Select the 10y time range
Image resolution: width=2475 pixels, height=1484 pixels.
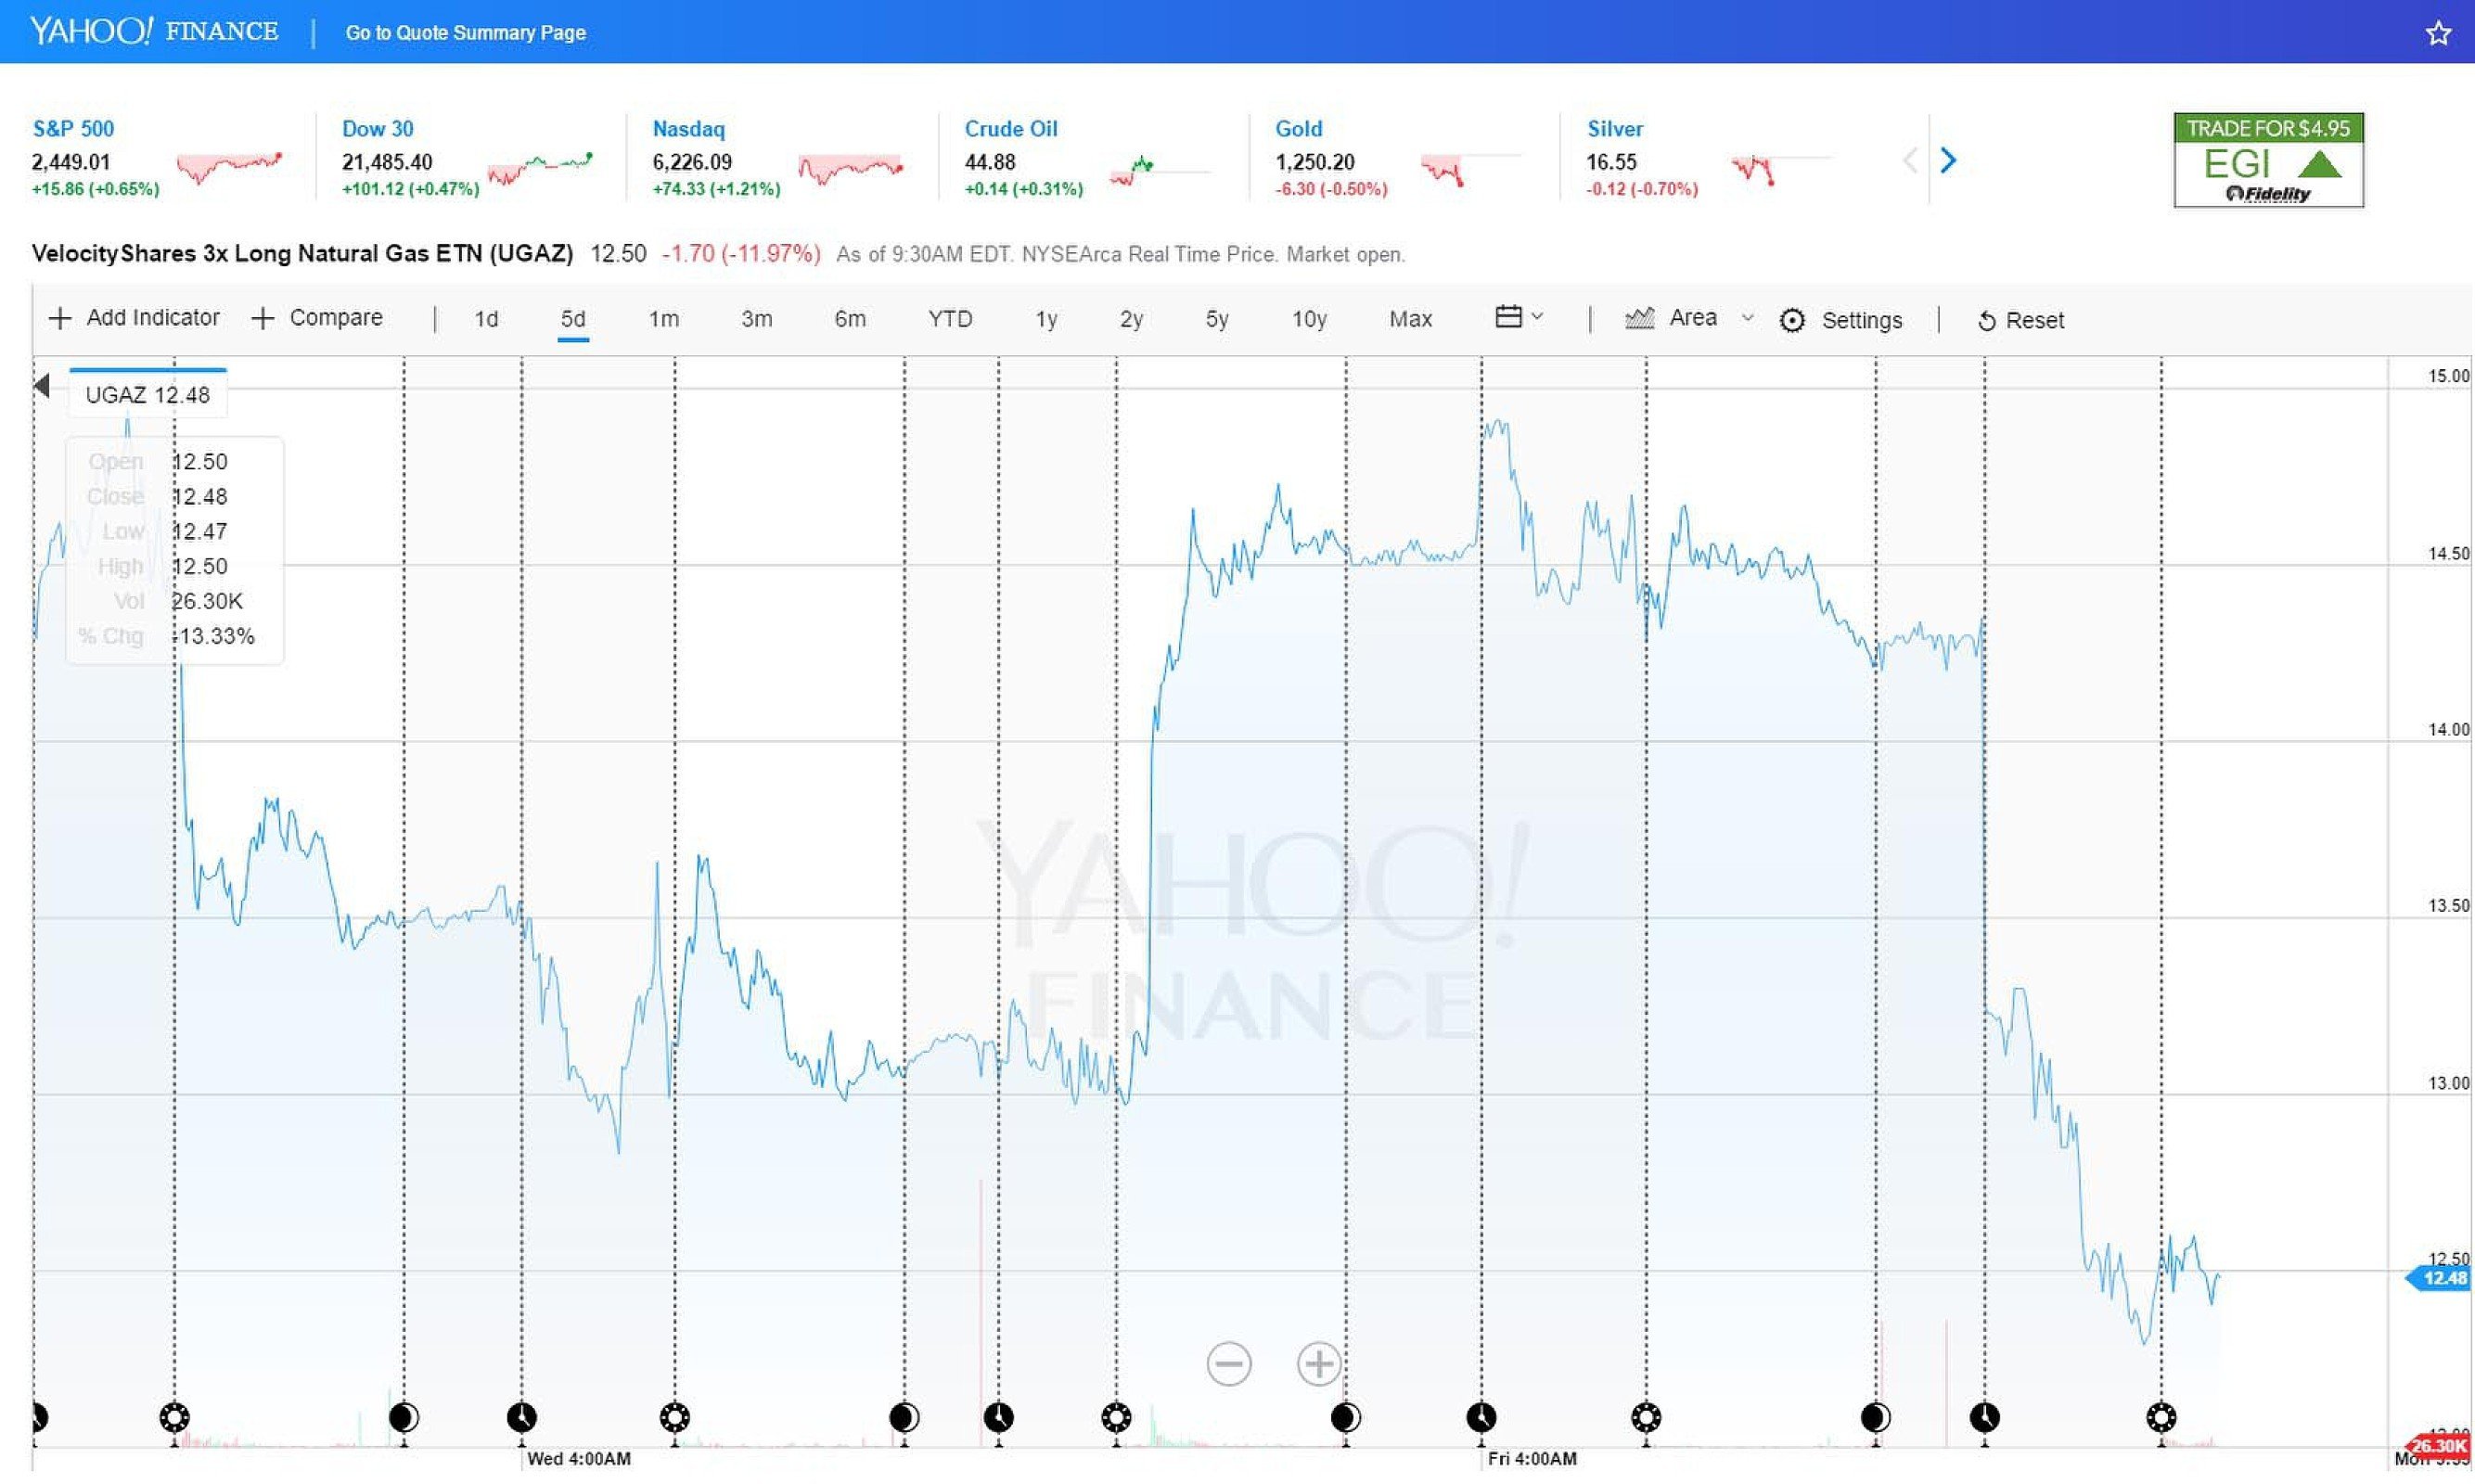click(x=1309, y=319)
